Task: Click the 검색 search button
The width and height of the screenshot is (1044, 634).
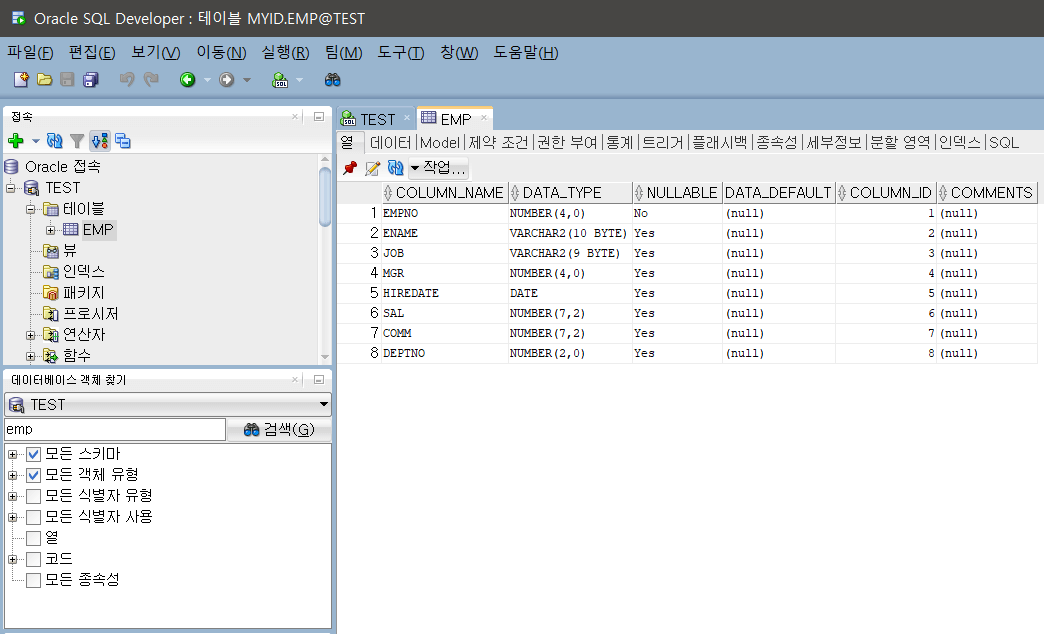Action: (x=279, y=430)
